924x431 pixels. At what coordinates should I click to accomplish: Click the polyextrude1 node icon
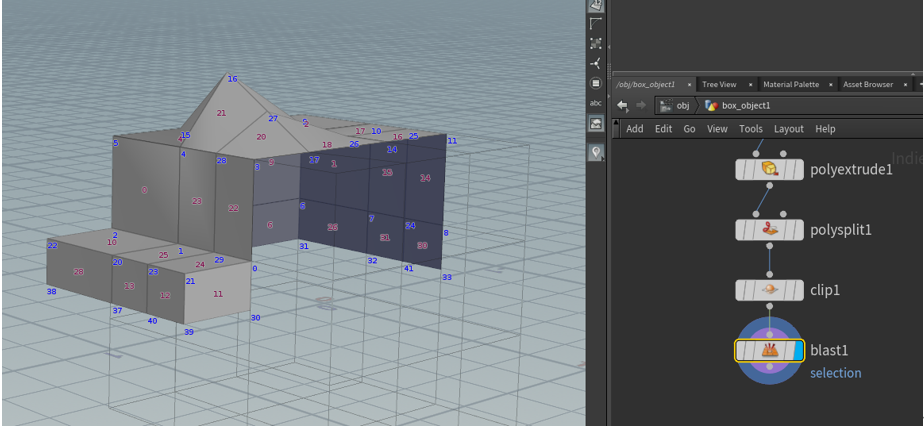pos(769,169)
